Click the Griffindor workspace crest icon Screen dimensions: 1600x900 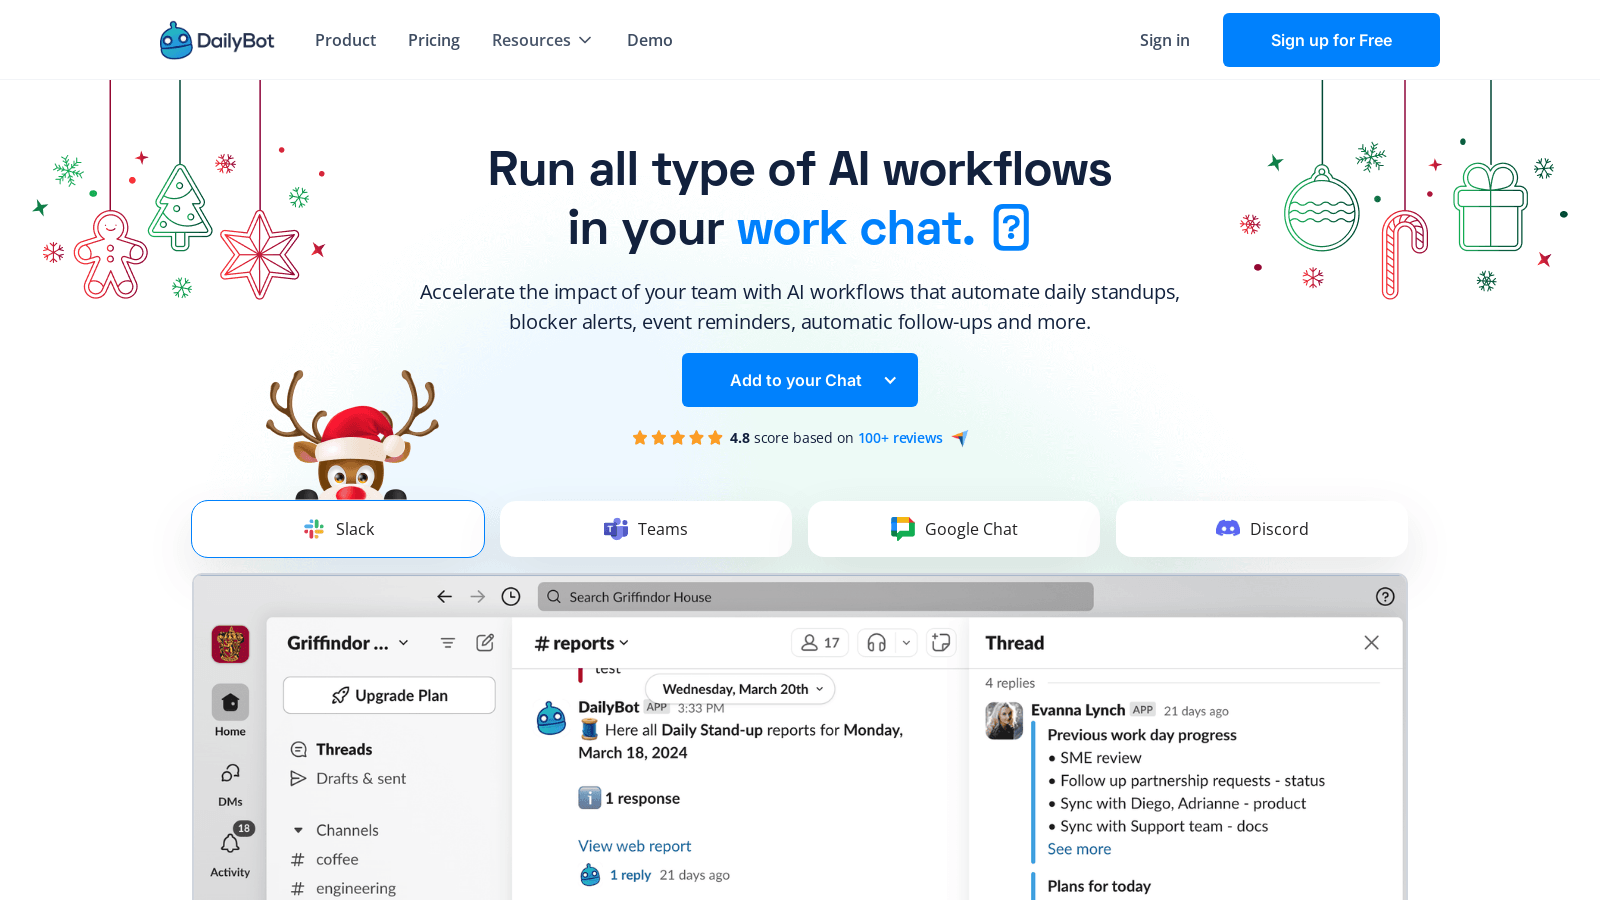click(230, 644)
